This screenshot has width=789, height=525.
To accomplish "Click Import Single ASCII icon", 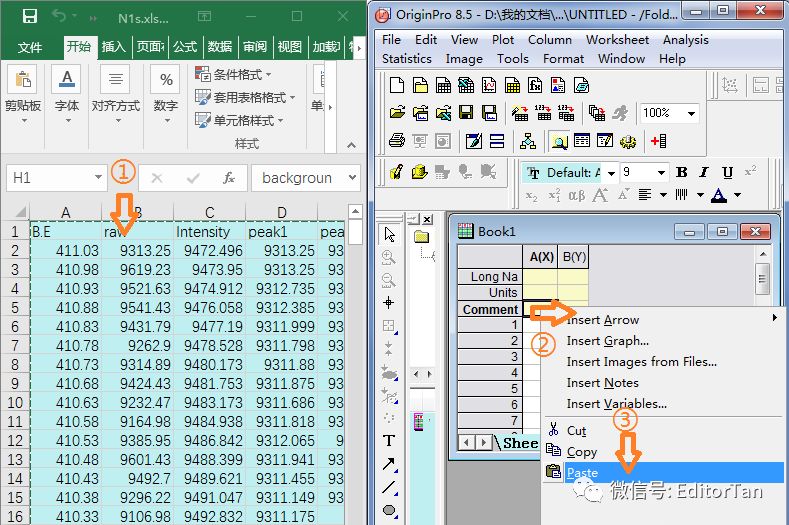I will [x=543, y=113].
